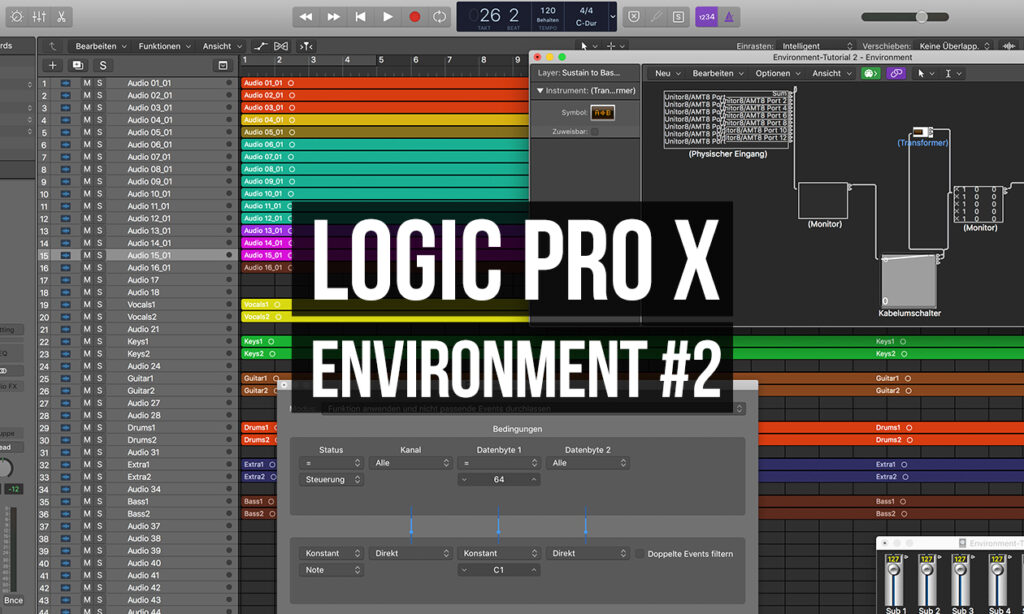Click the Duplicate track button
The height and width of the screenshot is (614, 1024).
pyautogui.click(x=78, y=65)
